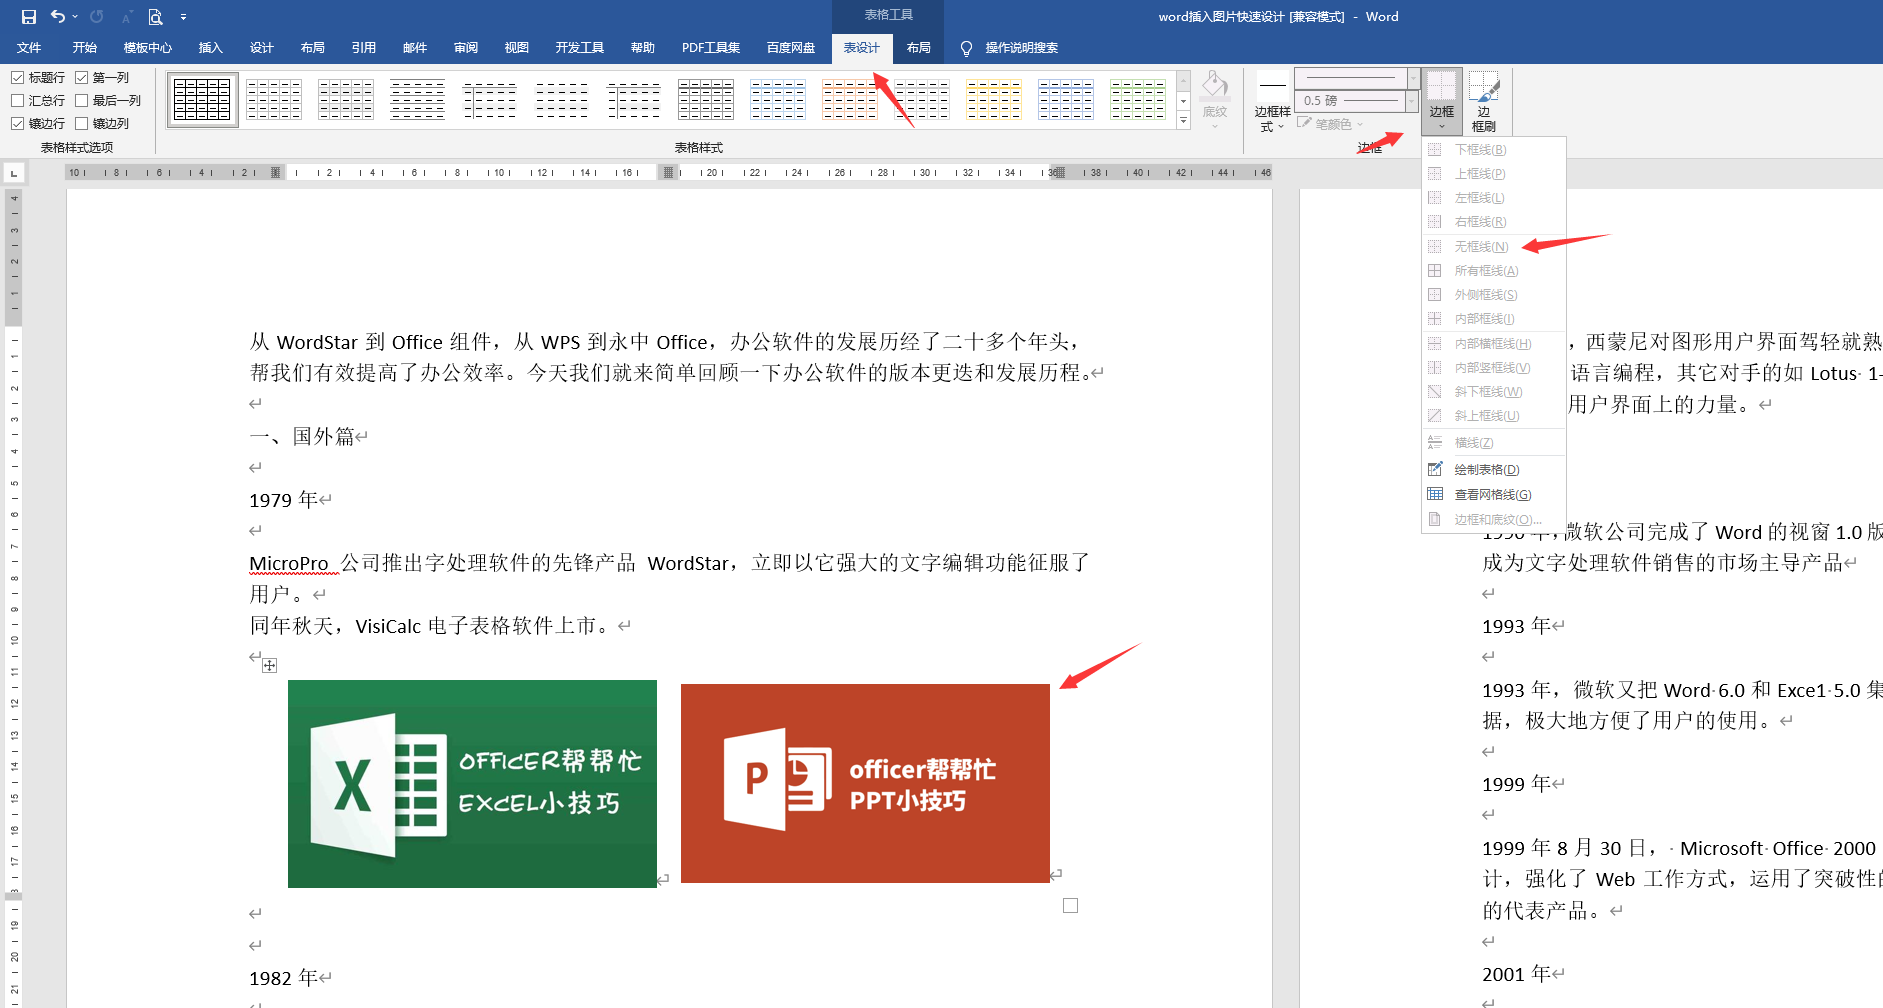Open the 文件 file menu tab
This screenshot has height=1008, width=1883.
click(x=29, y=48)
